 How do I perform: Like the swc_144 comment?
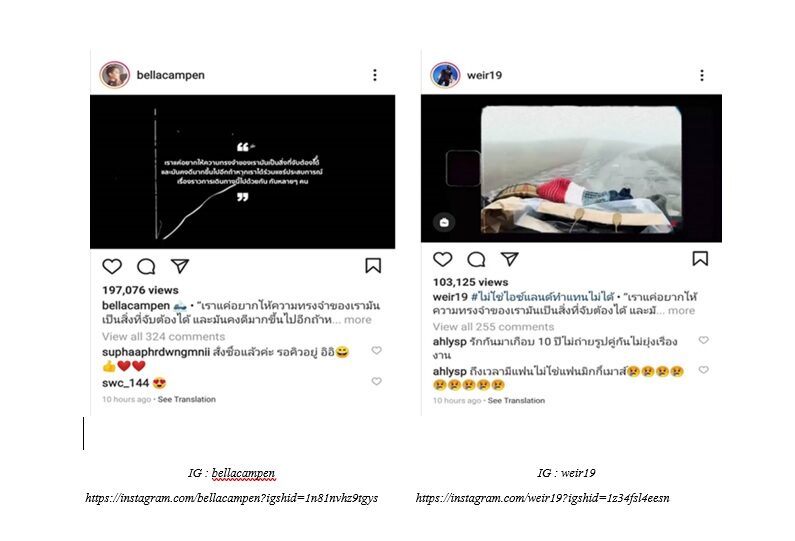[x=376, y=381]
